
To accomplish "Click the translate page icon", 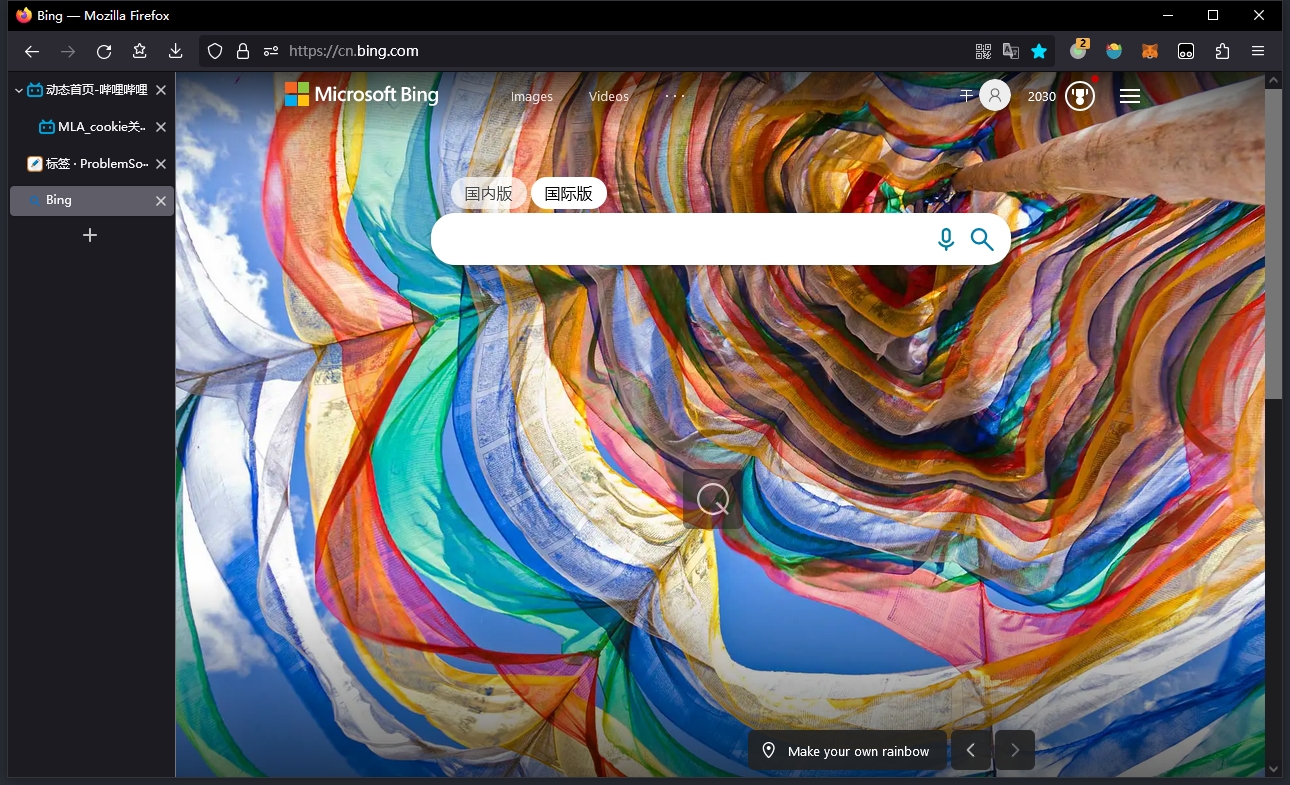I will click(1011, 51).
